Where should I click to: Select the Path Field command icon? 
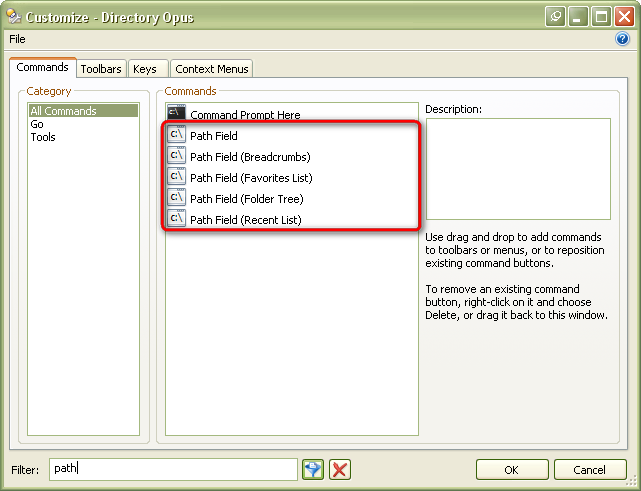coord(177,135)
